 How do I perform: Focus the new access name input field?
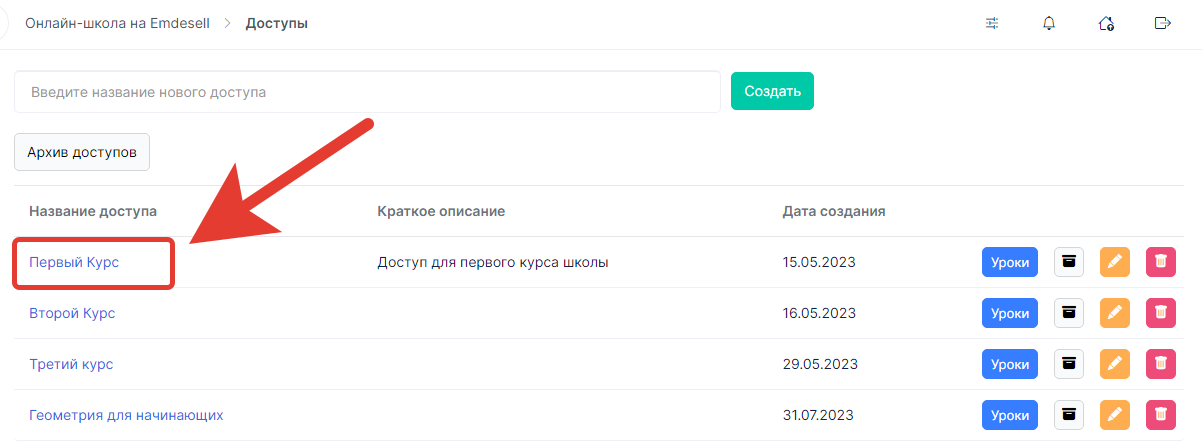click(367, 91)
